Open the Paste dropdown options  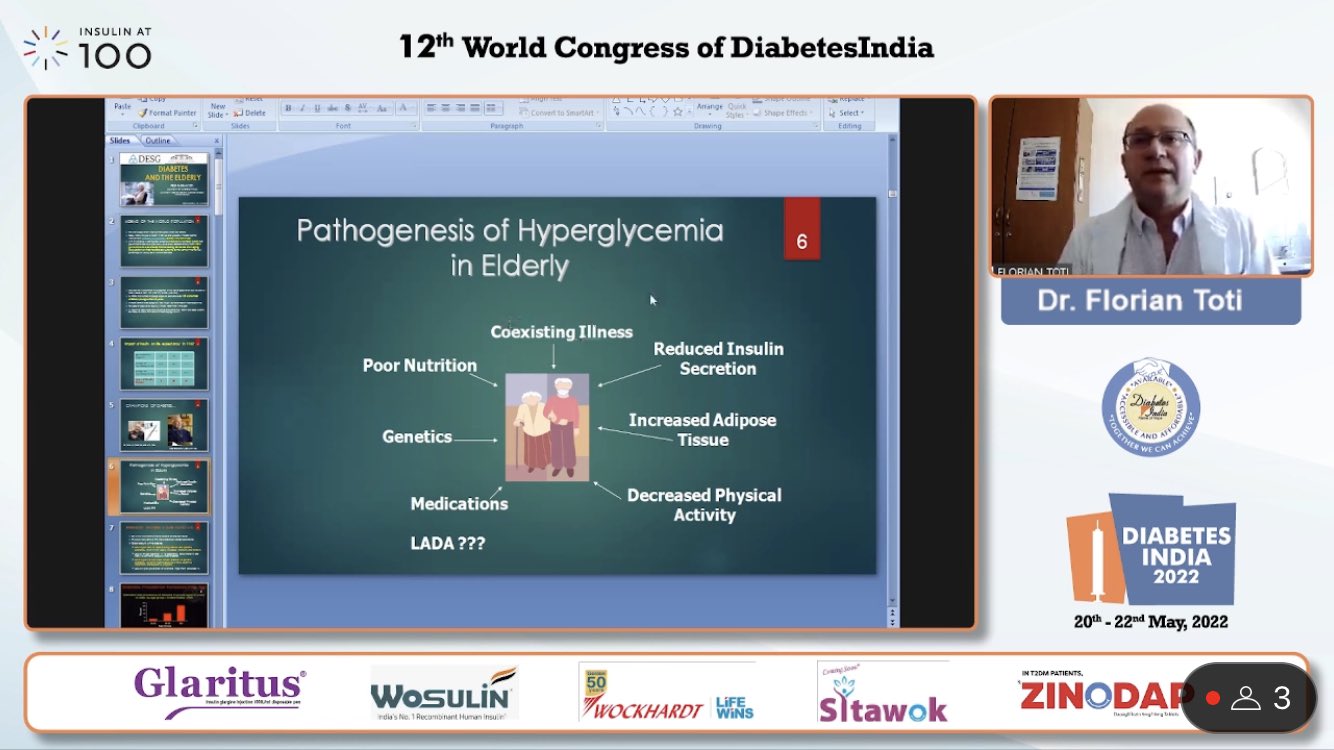123,113
